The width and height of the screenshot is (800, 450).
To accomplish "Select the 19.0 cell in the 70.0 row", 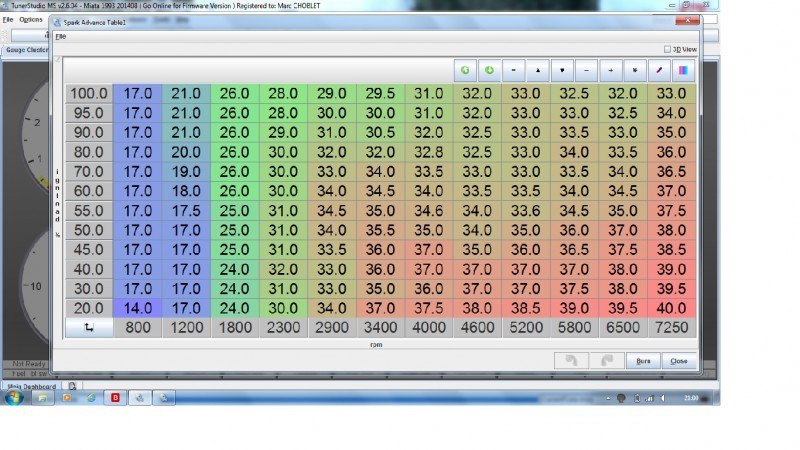I will point(186,171).
